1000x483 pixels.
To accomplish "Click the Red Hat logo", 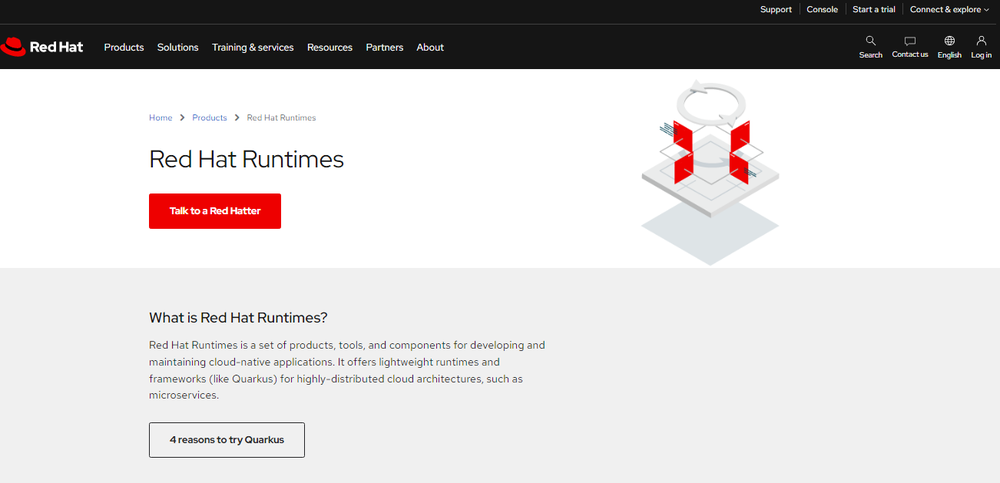I will tap(41, 47).
